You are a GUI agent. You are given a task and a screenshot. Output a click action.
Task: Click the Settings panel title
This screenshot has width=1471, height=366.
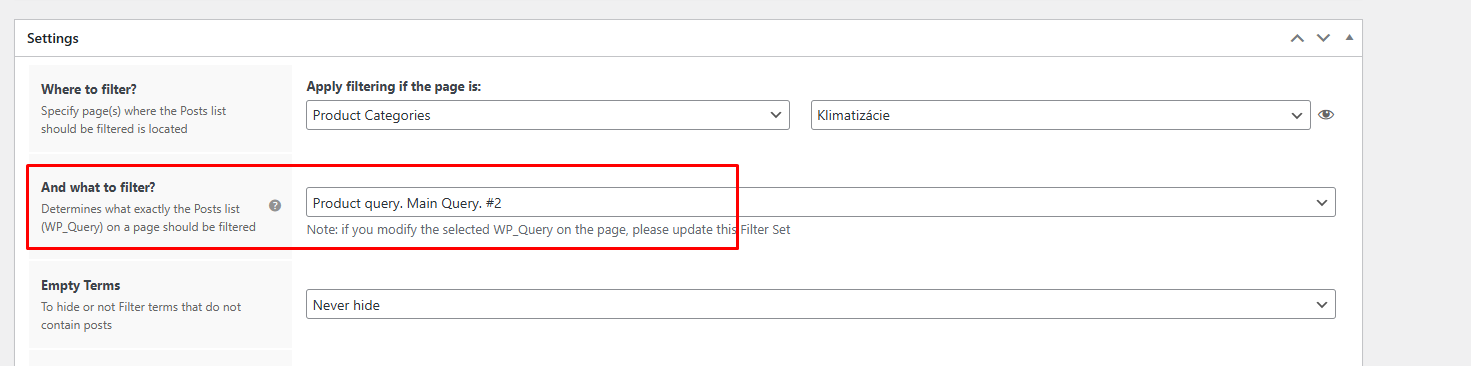point(53,38)
